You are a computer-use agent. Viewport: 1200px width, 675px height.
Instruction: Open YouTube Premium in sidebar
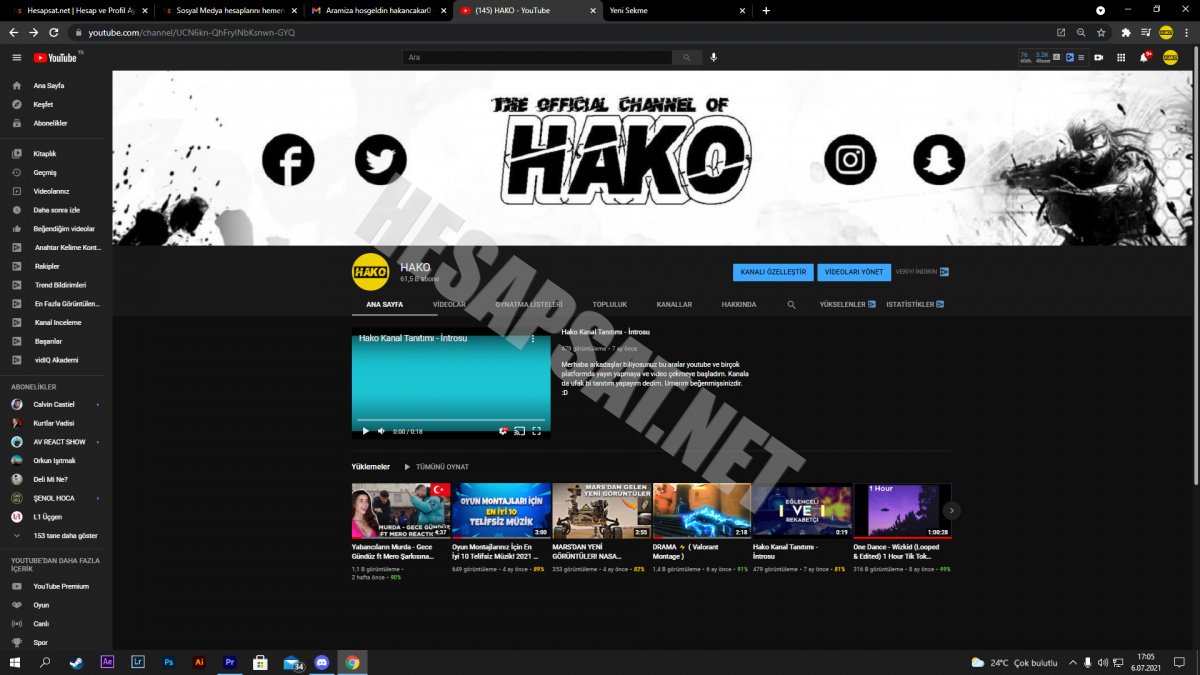(61, 587)
